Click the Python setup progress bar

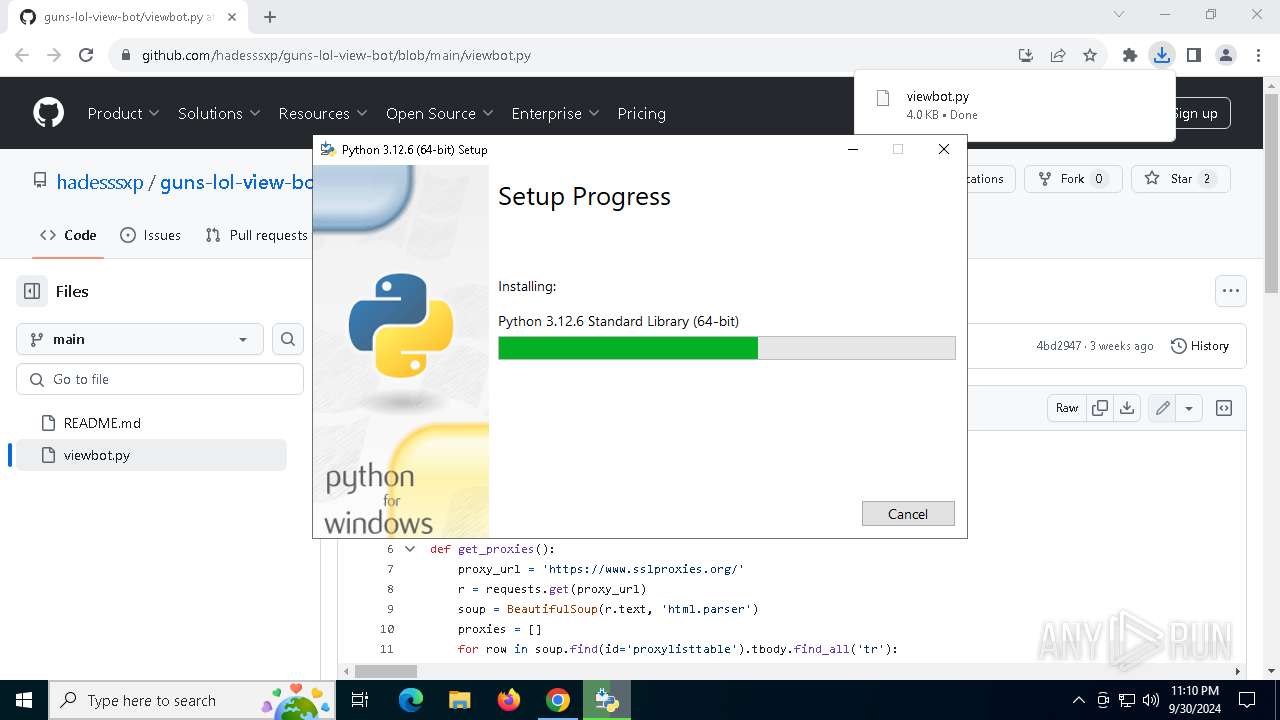point(727,348)
